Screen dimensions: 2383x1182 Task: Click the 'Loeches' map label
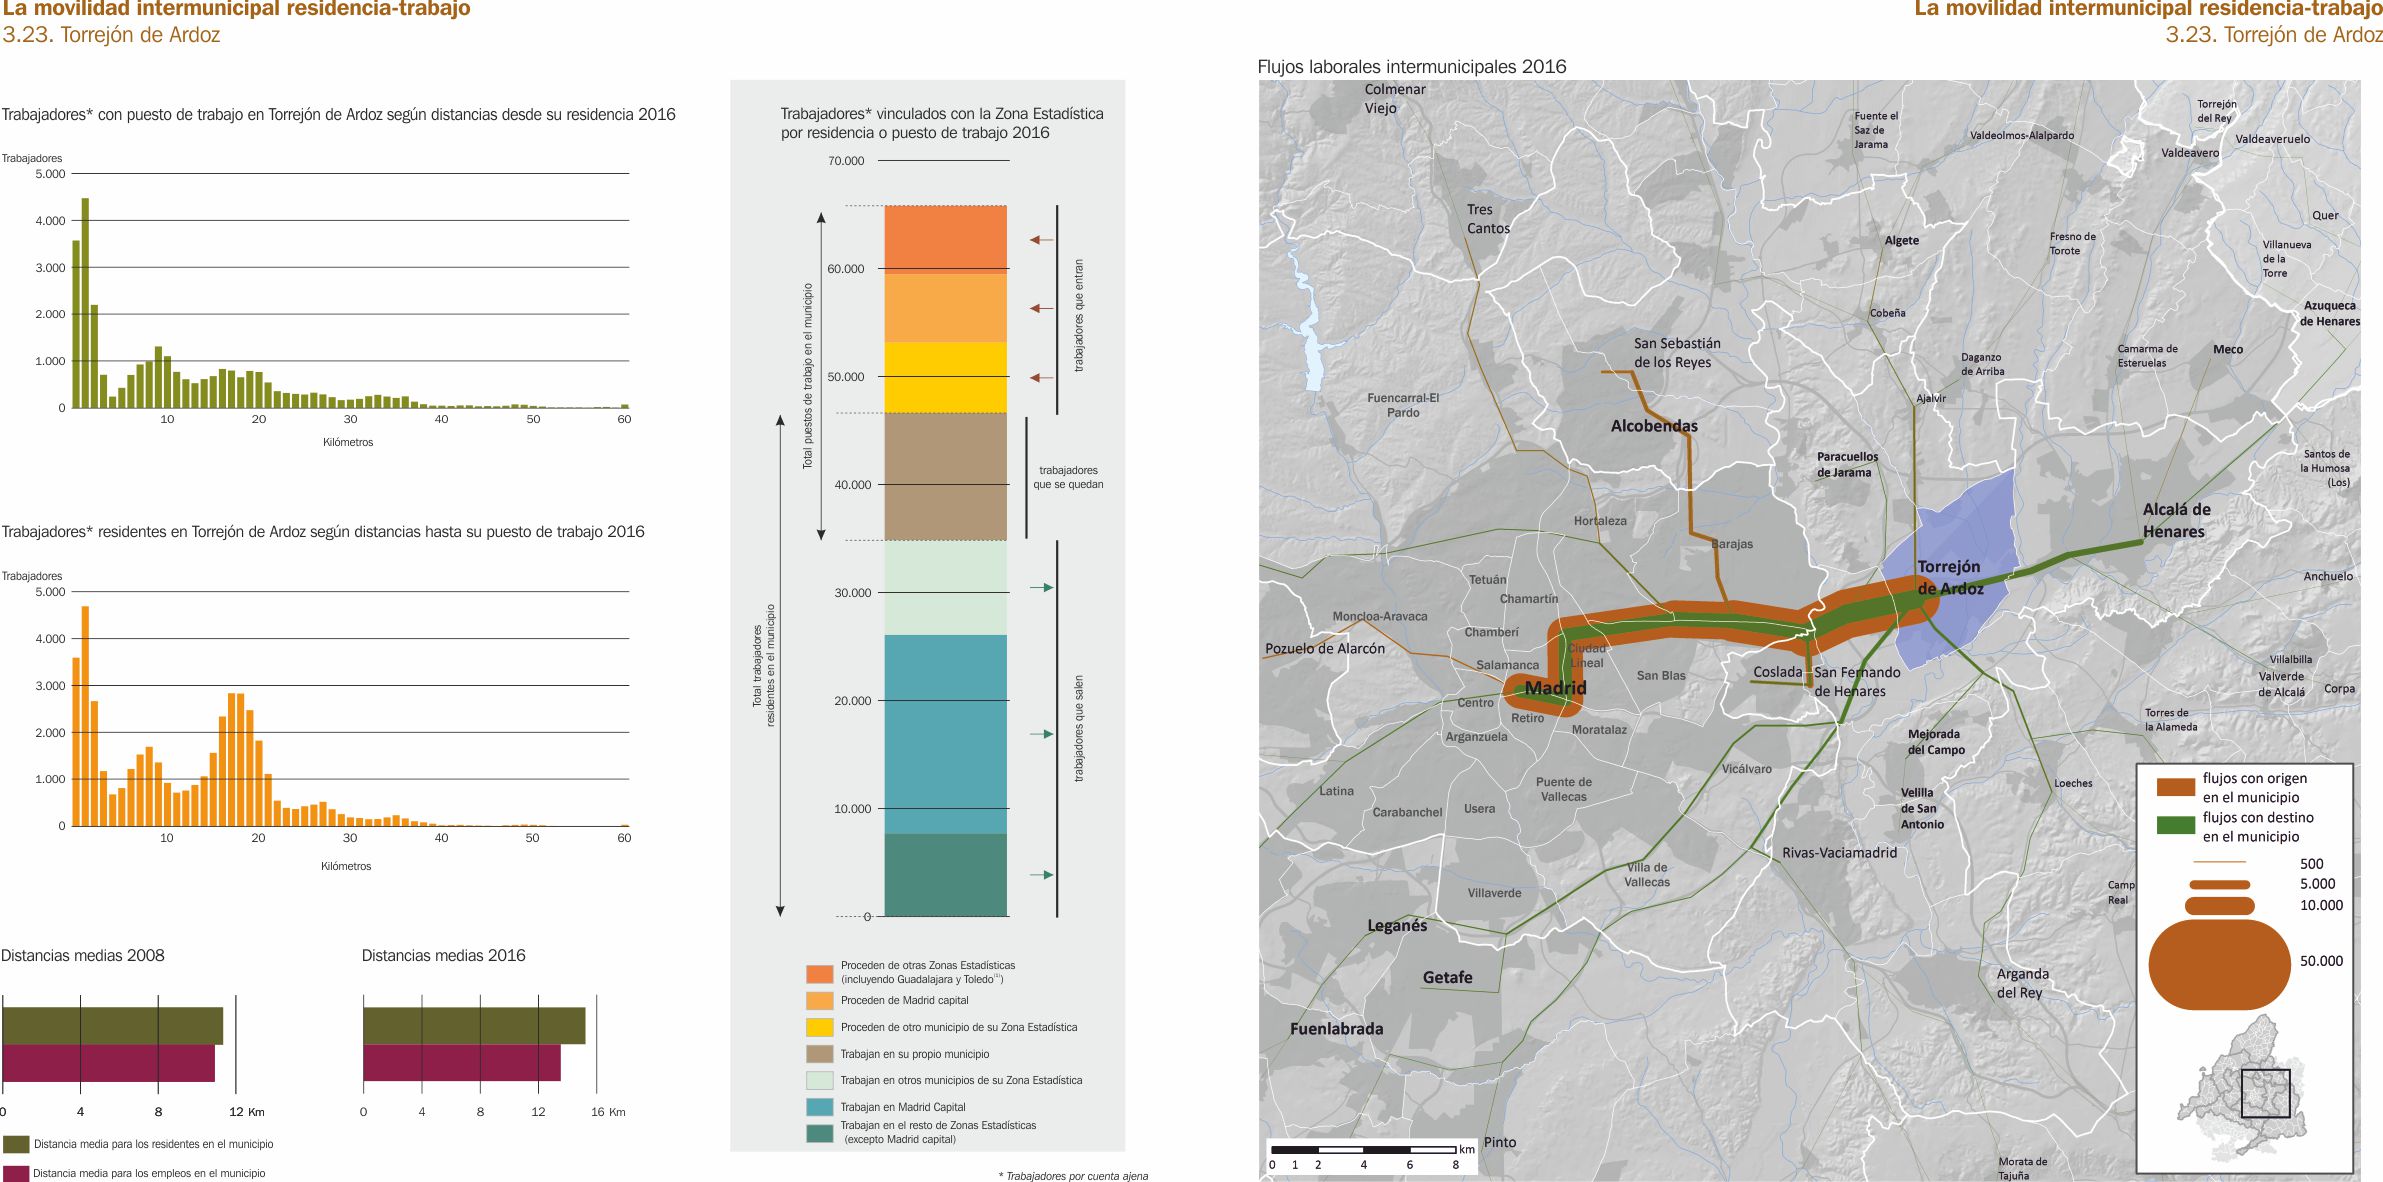pyautogui.click(x=2073, y=783)
